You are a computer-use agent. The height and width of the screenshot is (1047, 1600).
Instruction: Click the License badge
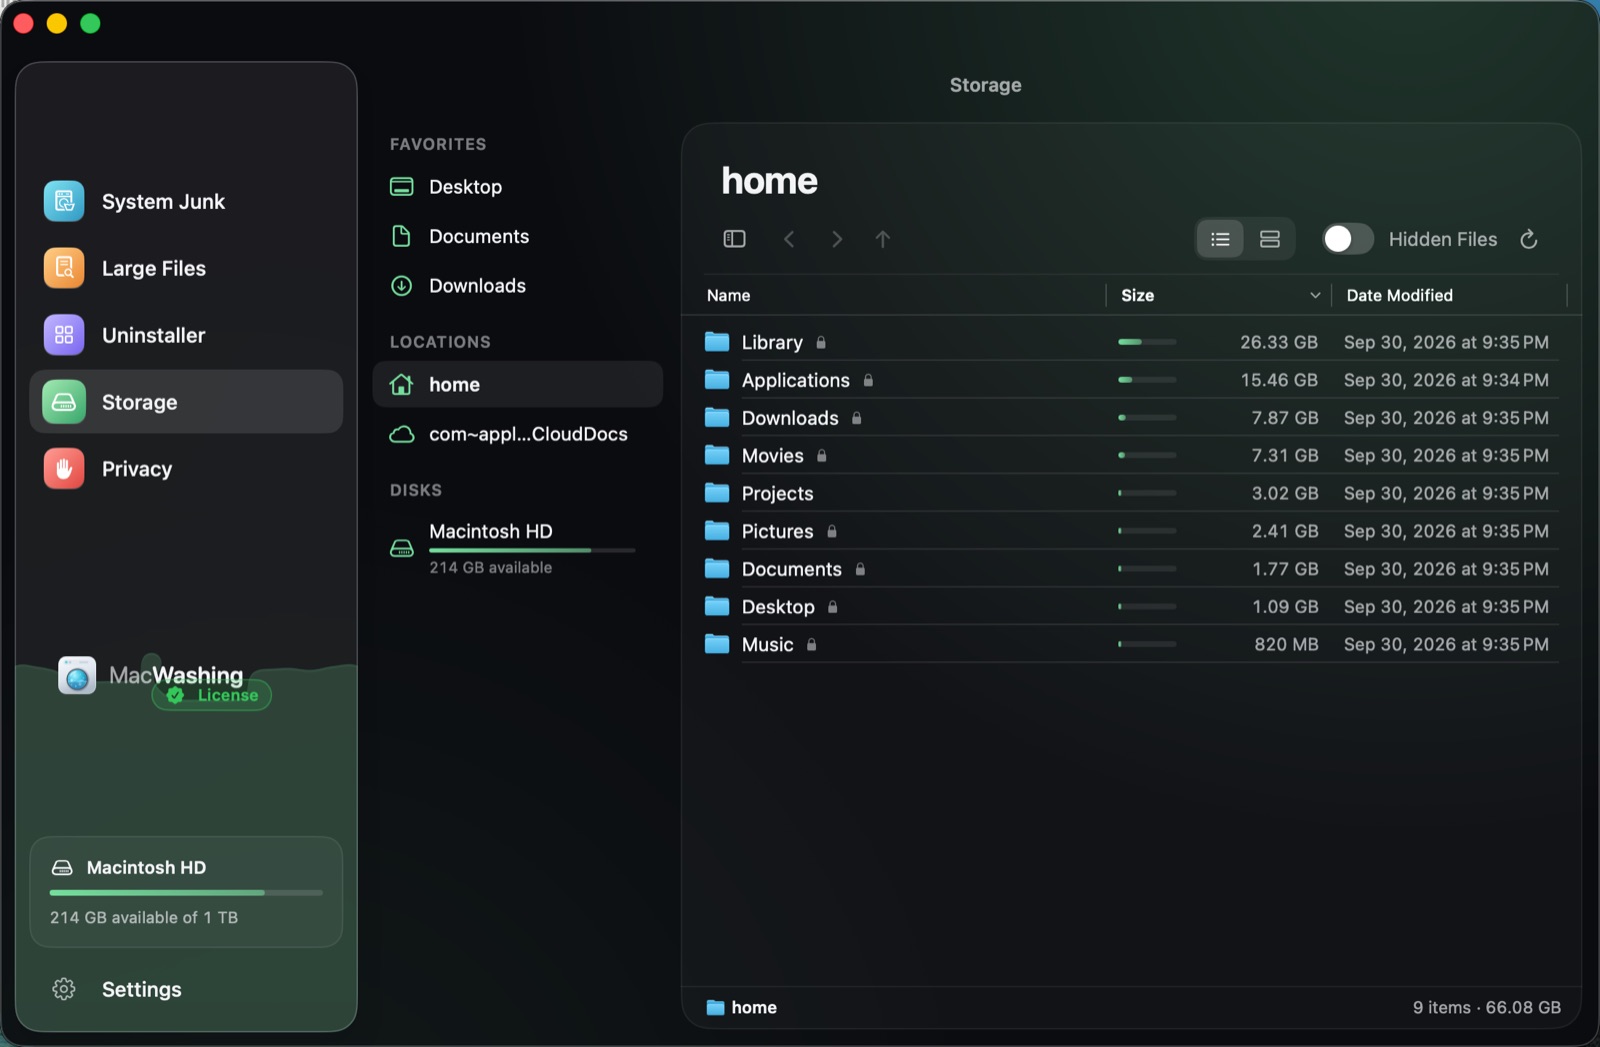212,695
